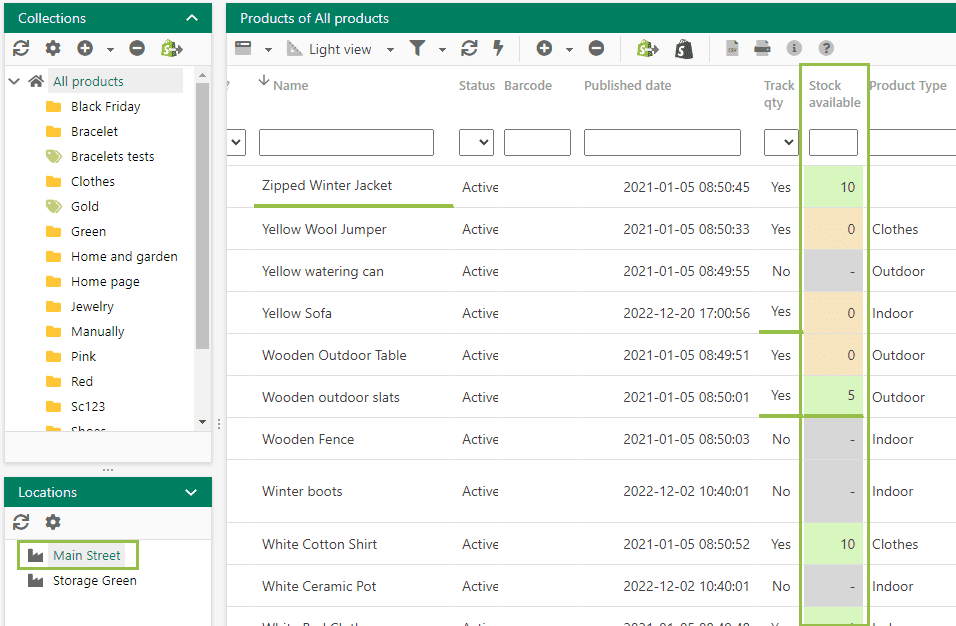Select the Black Friday collection
The width and height of the screenshot is (956, 626).
[x=105, y=106]
